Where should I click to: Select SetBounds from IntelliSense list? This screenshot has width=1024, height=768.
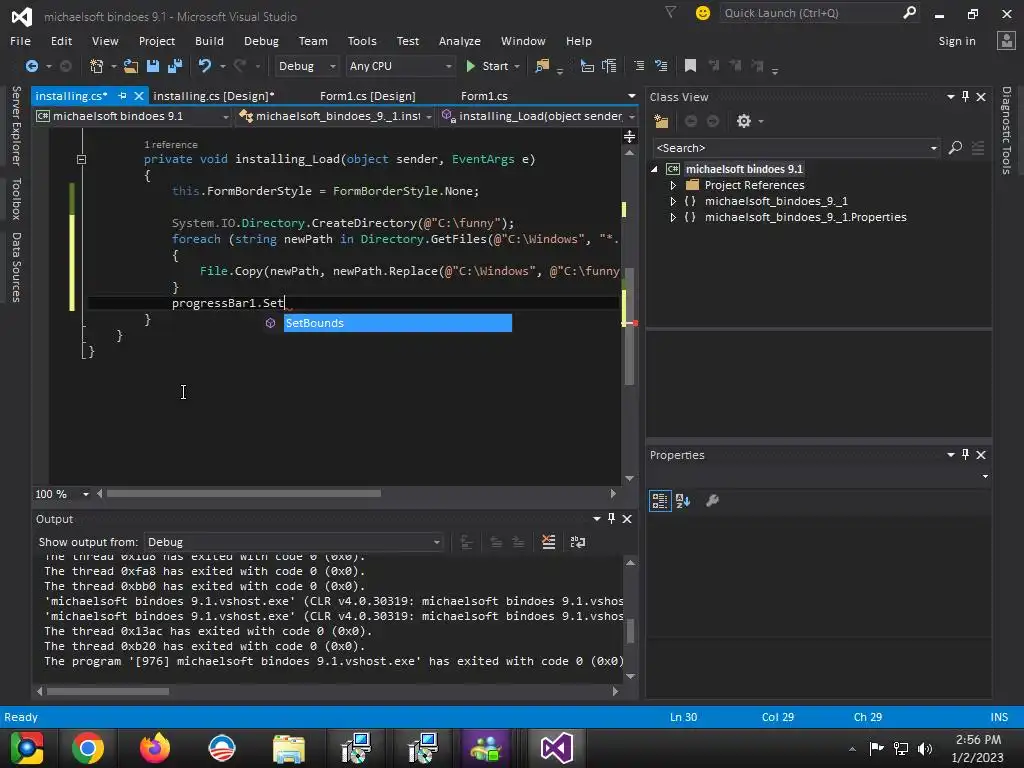click(x=397, y=323)
